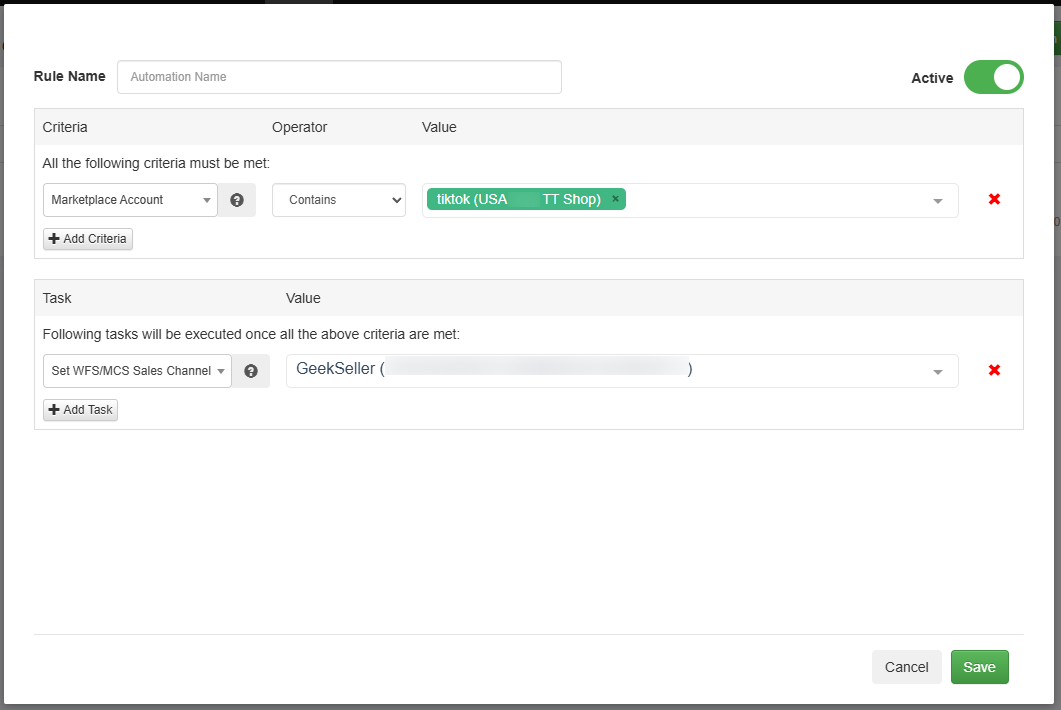Select the tiktok (USA TT Shop) tag
Image resolution: width=1061 pixels, height=710 pixels.
pos(518,199)
